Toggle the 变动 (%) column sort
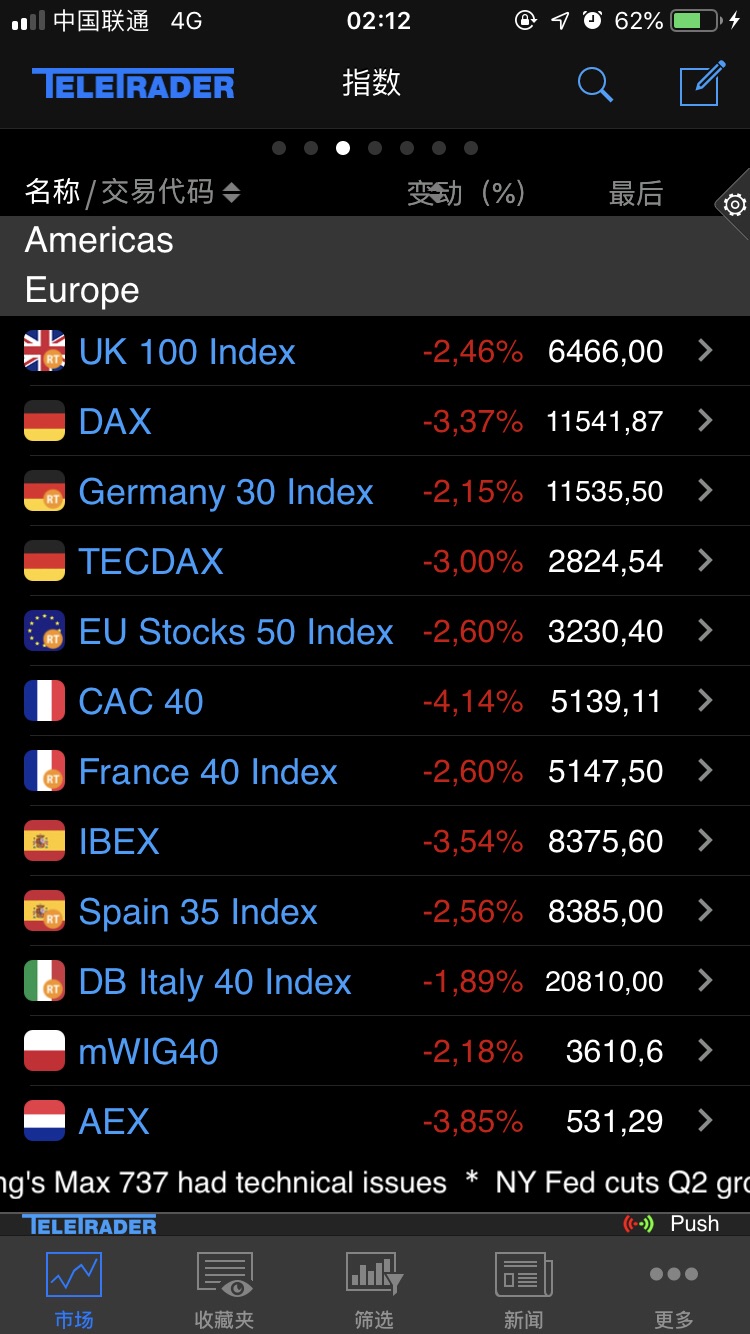Screen dimensions: 750x1334 click(x=466, y=192)
